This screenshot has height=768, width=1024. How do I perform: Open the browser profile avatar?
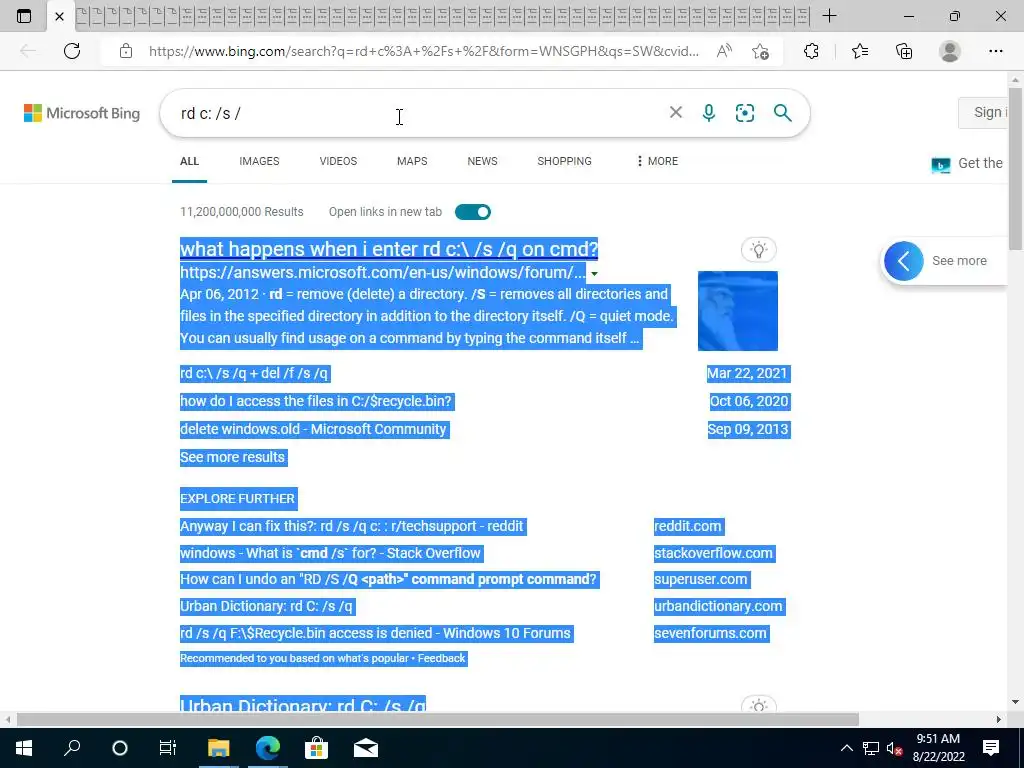[950, 51]
